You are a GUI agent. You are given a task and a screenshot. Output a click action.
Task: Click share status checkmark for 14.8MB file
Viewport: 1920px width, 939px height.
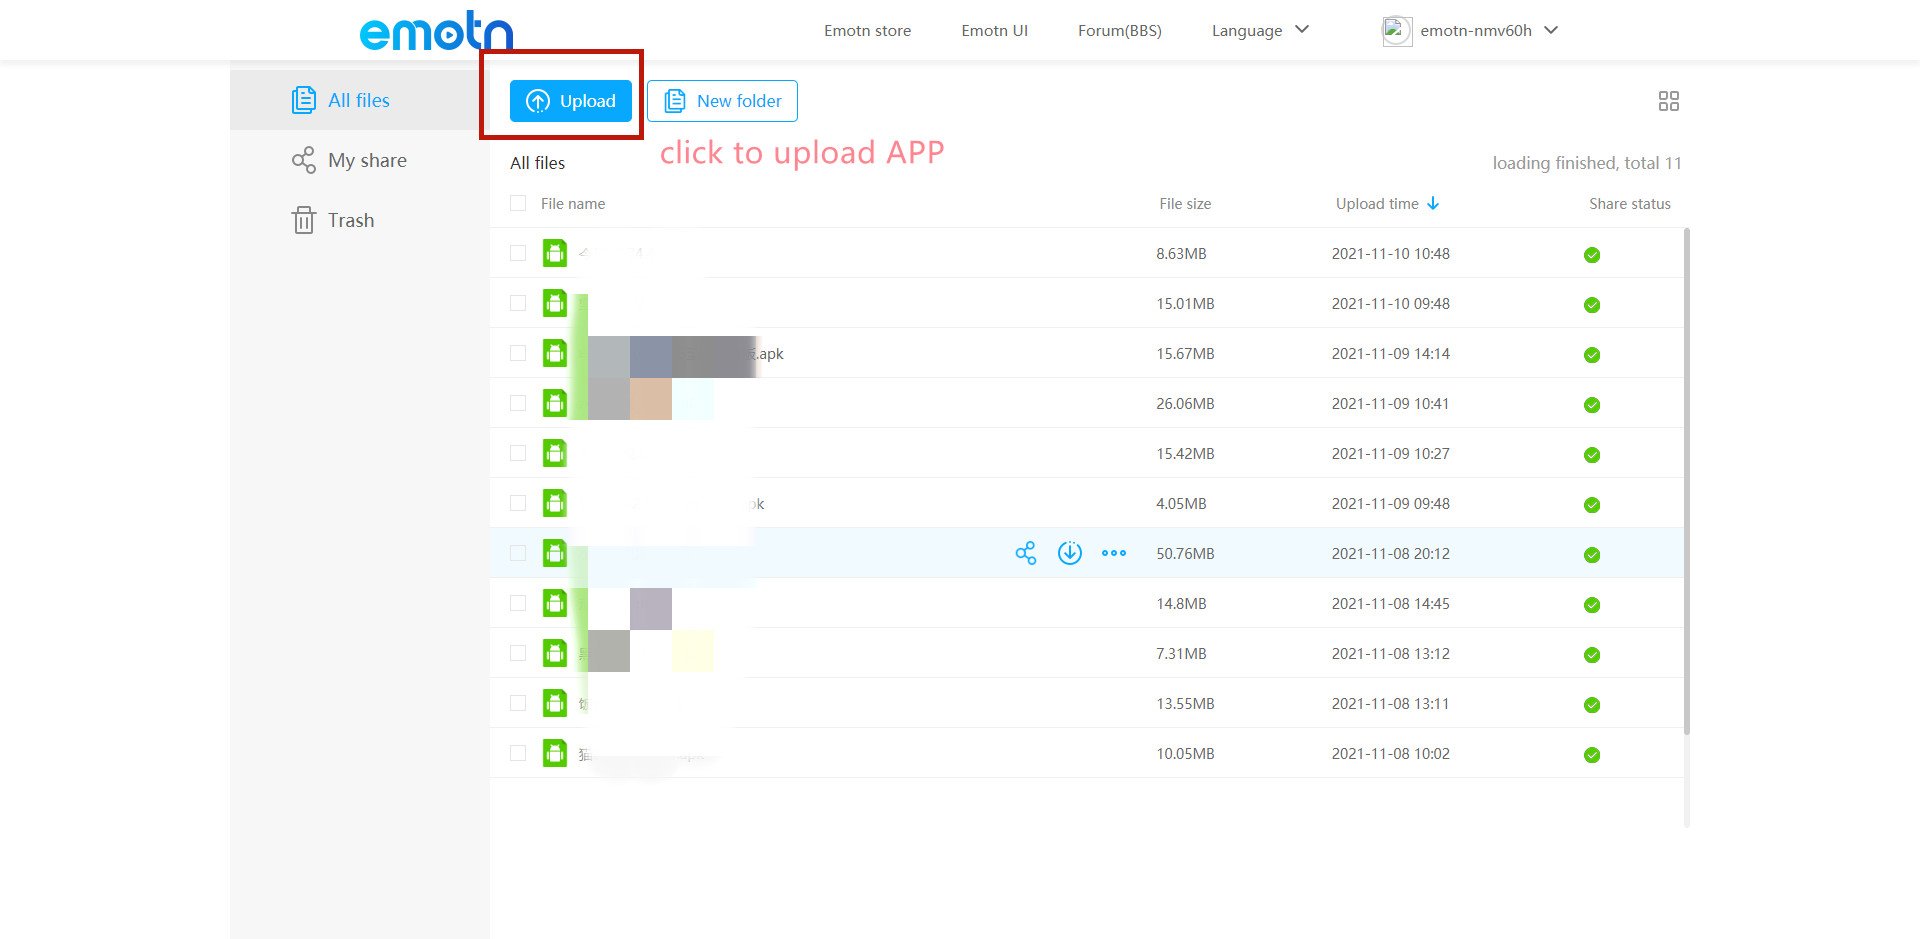tap(1592, 605)
